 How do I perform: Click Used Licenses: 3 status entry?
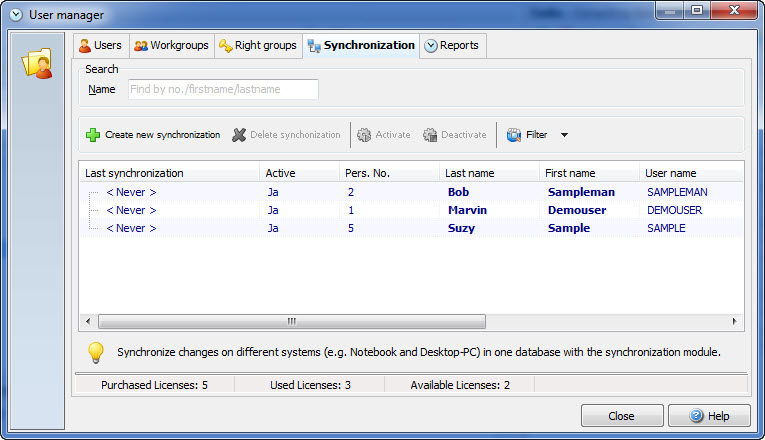coord(310,385)
